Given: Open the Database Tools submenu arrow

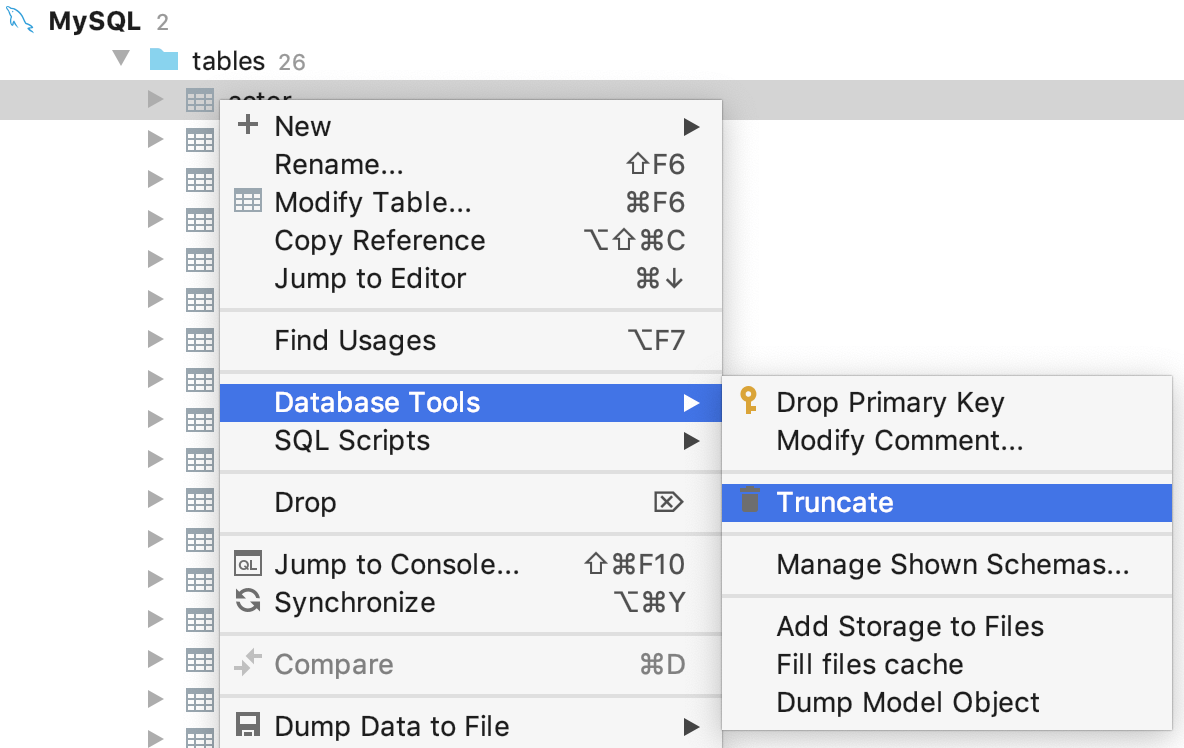Looking at the screenshot, I should (691, 403).
